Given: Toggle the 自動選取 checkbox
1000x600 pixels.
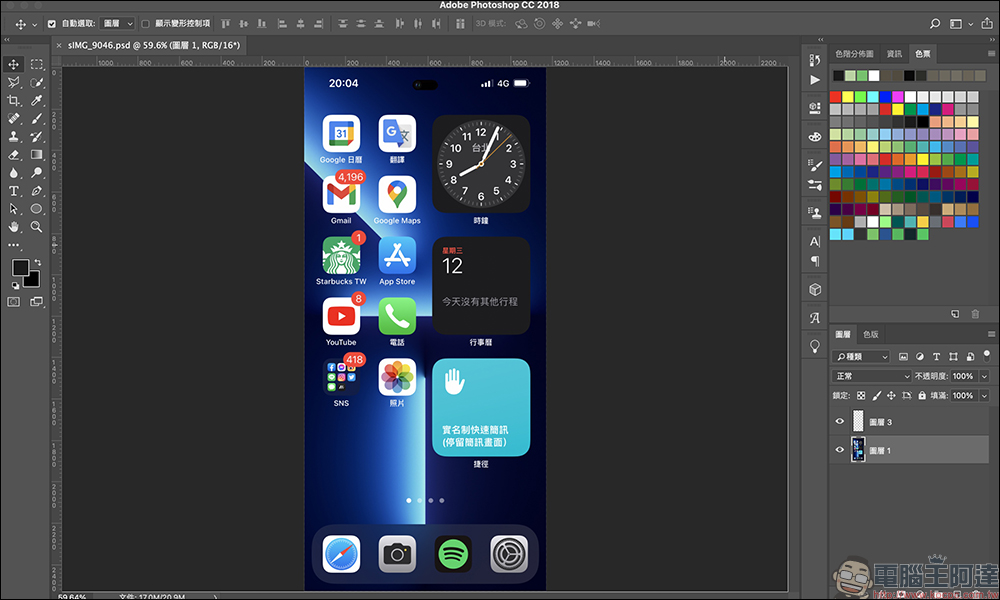Looking at the screenshot, I should tap(52, 24).
